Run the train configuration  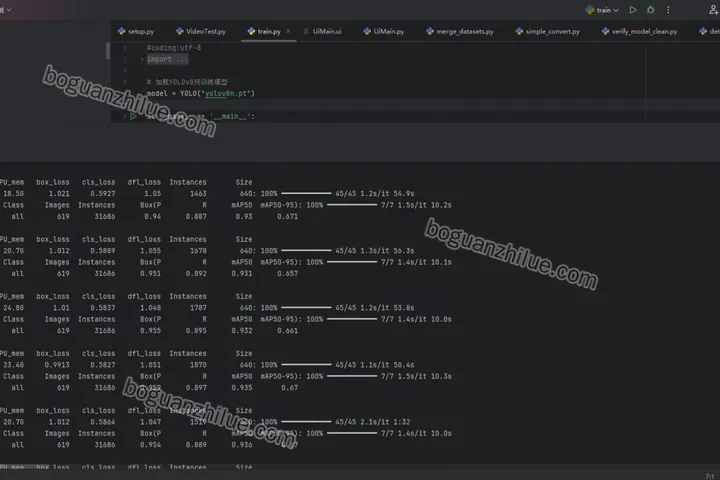633,10
